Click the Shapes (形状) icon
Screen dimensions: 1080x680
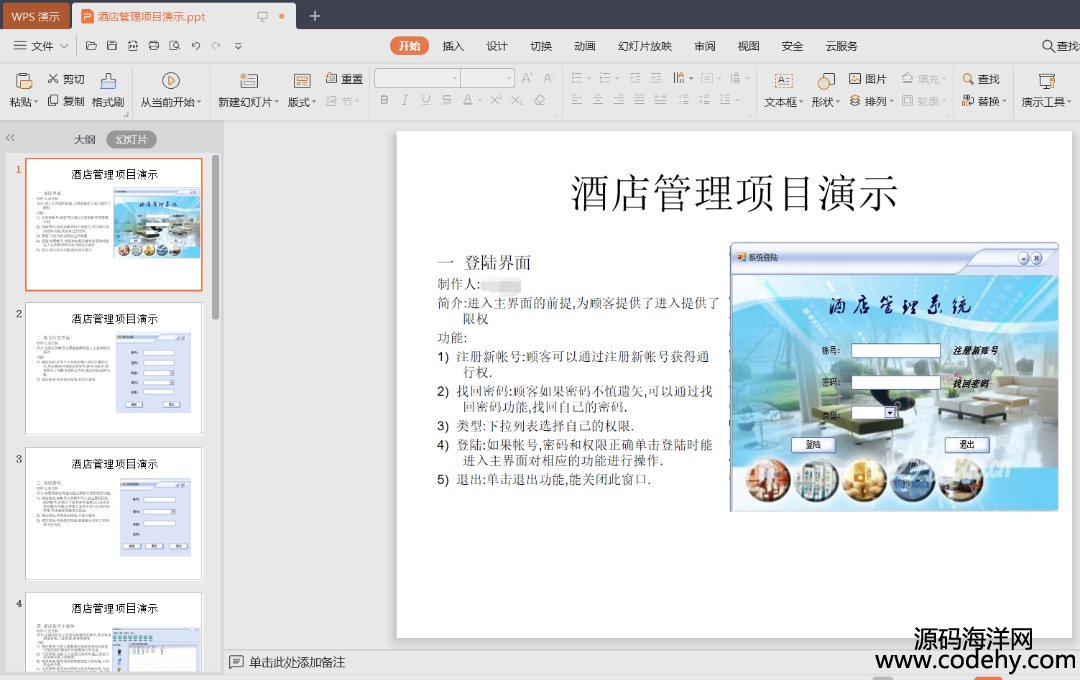(826, 81)
